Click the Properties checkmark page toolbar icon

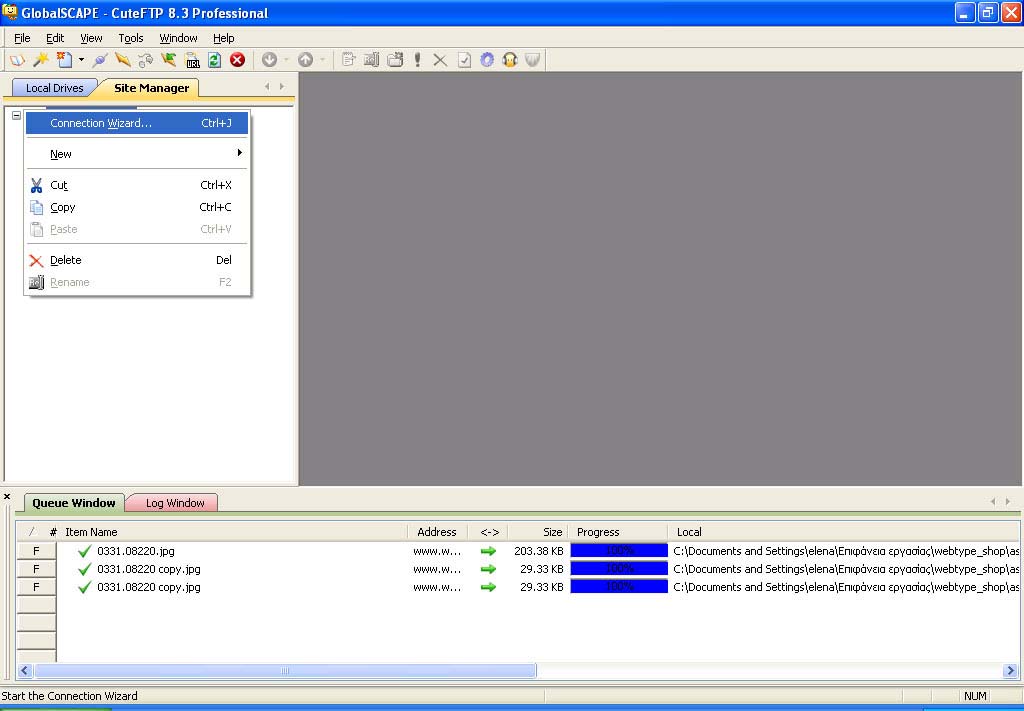(464, 60)
